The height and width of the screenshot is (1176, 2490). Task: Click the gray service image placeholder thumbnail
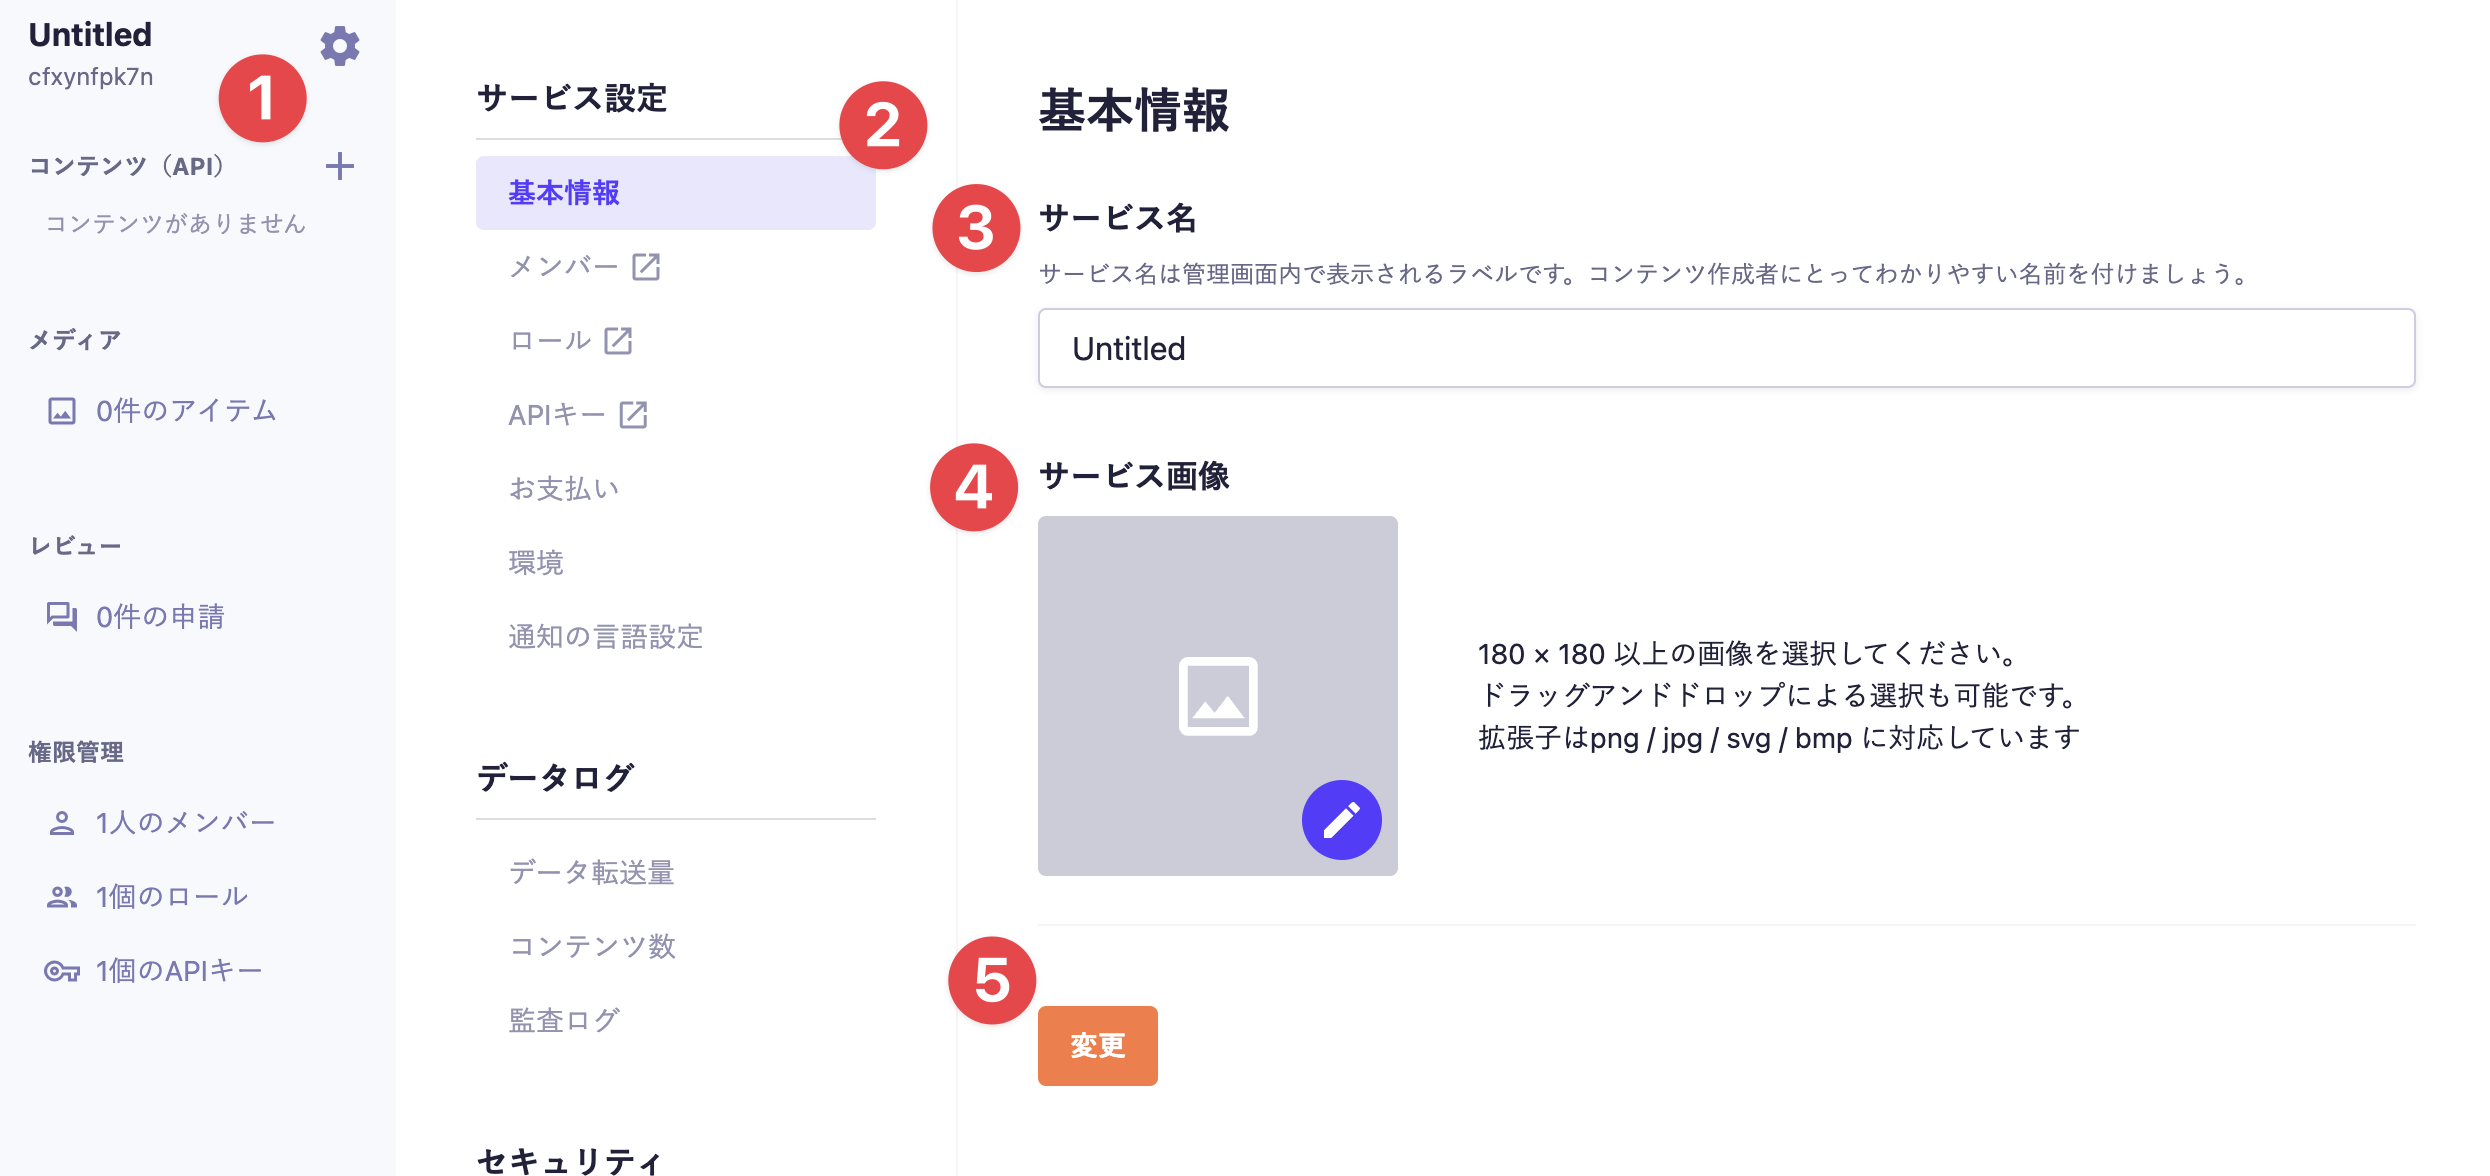[x=1217, y=695]
